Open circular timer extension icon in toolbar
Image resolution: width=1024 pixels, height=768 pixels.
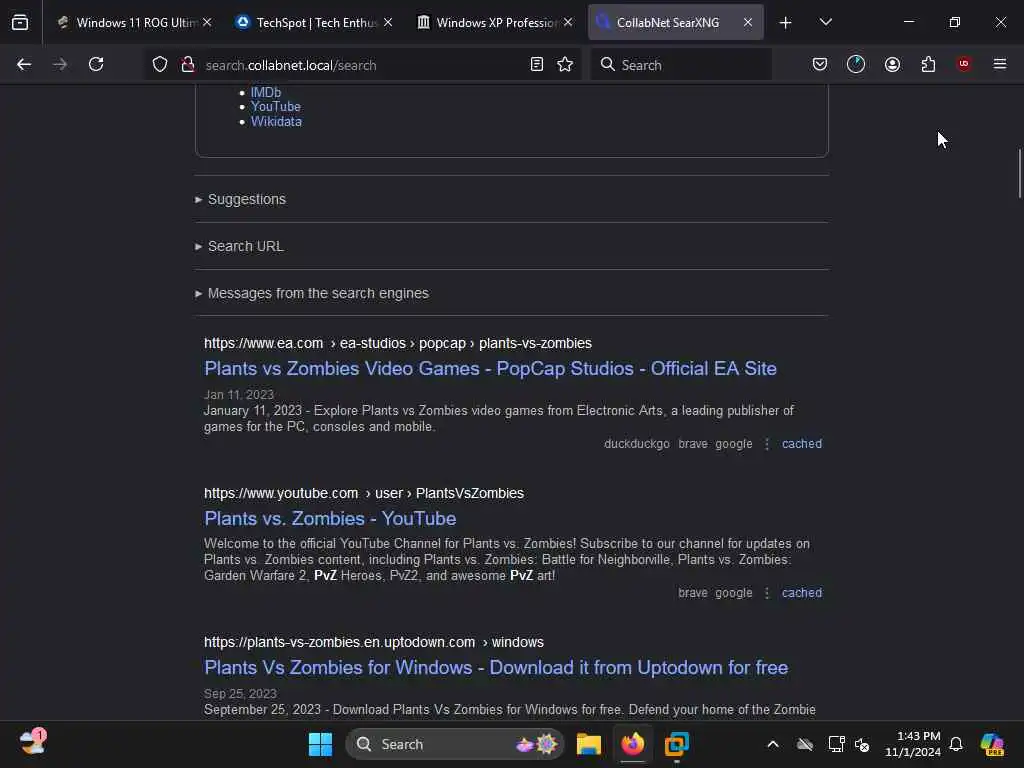point(856,64)
